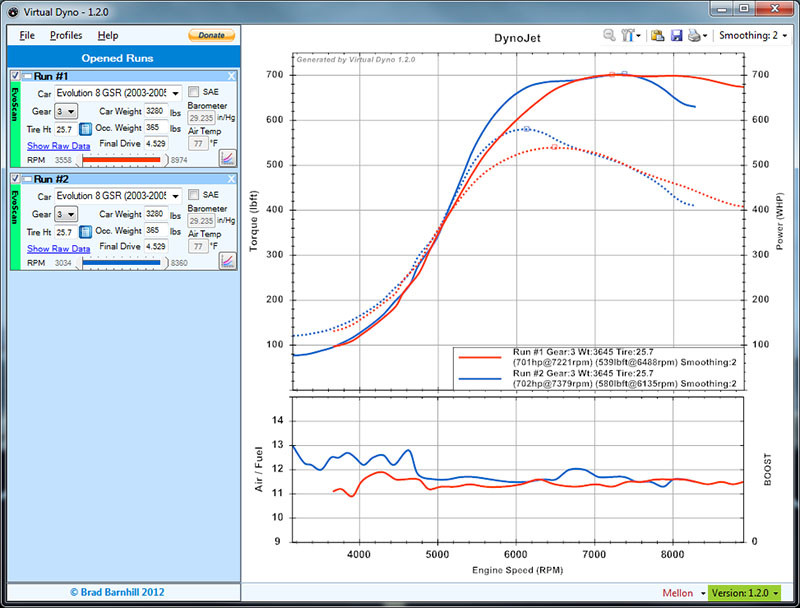Image resolution: width=800 pixels, height=608 pixels.
Task: Click the Opened Runs panel header
Action: click(123, 58)
